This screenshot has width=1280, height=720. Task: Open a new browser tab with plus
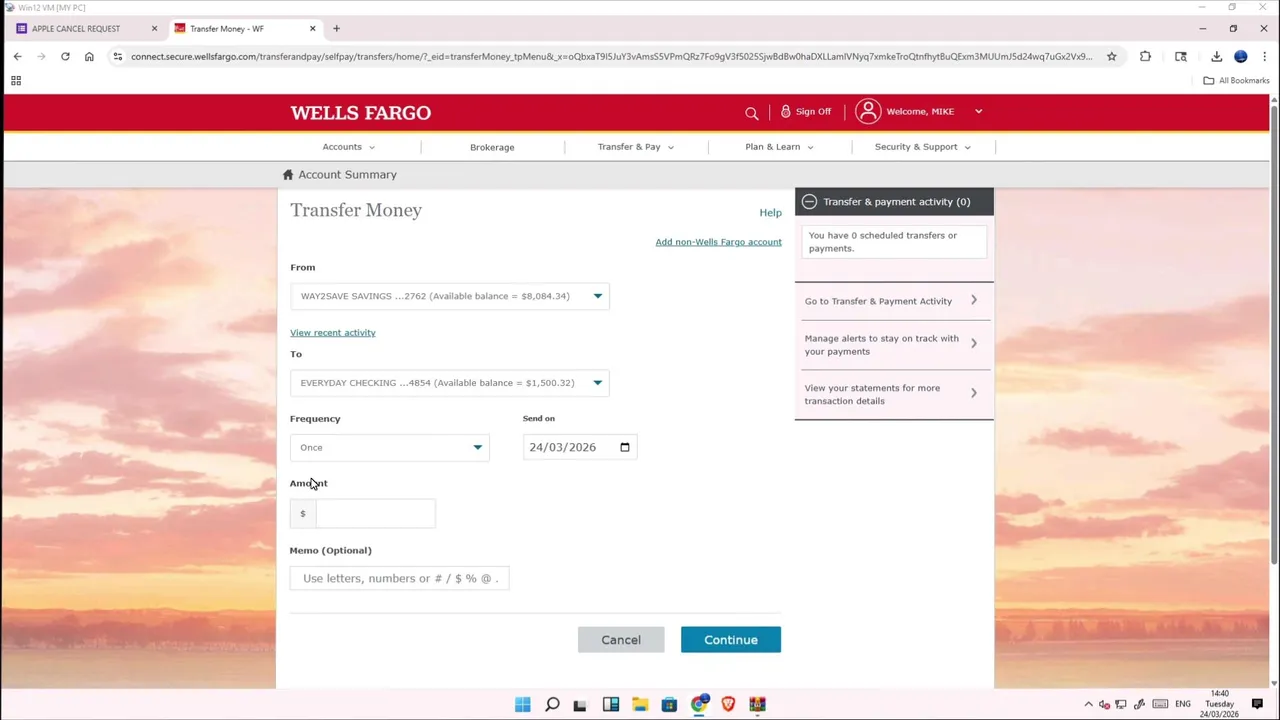click(336, 29)
